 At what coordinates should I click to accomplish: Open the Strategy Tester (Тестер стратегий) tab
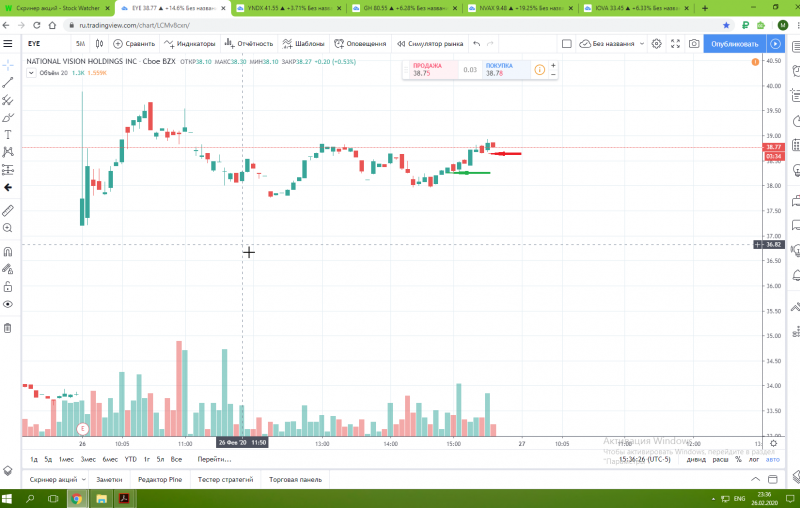(226, 479)
